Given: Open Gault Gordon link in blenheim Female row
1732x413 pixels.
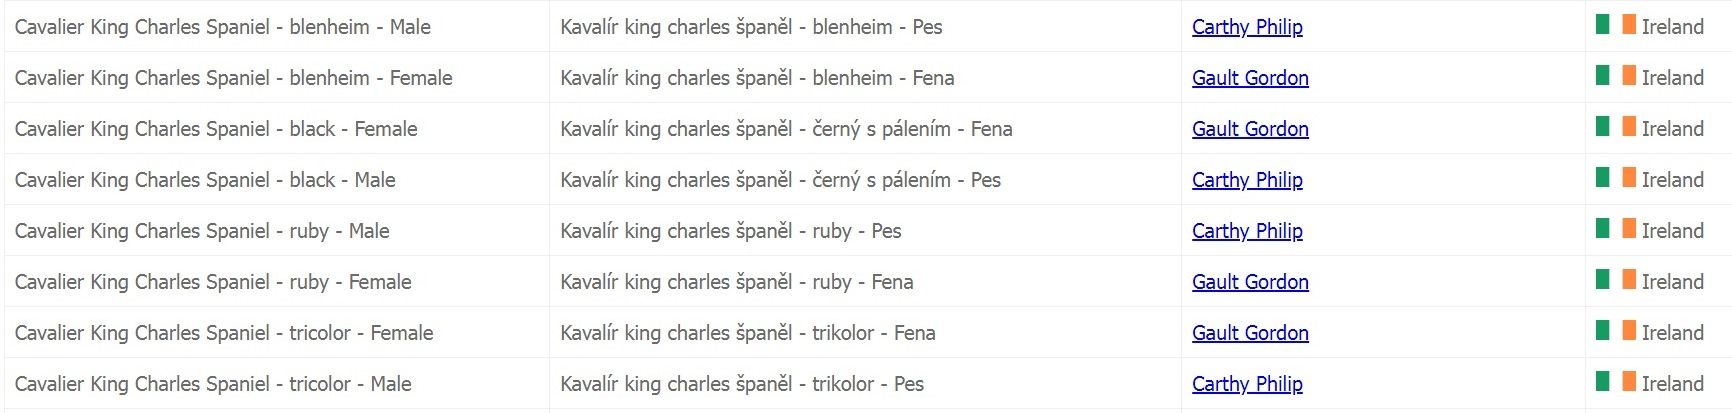Looking at the screenshot, I should pos(1250,78).
